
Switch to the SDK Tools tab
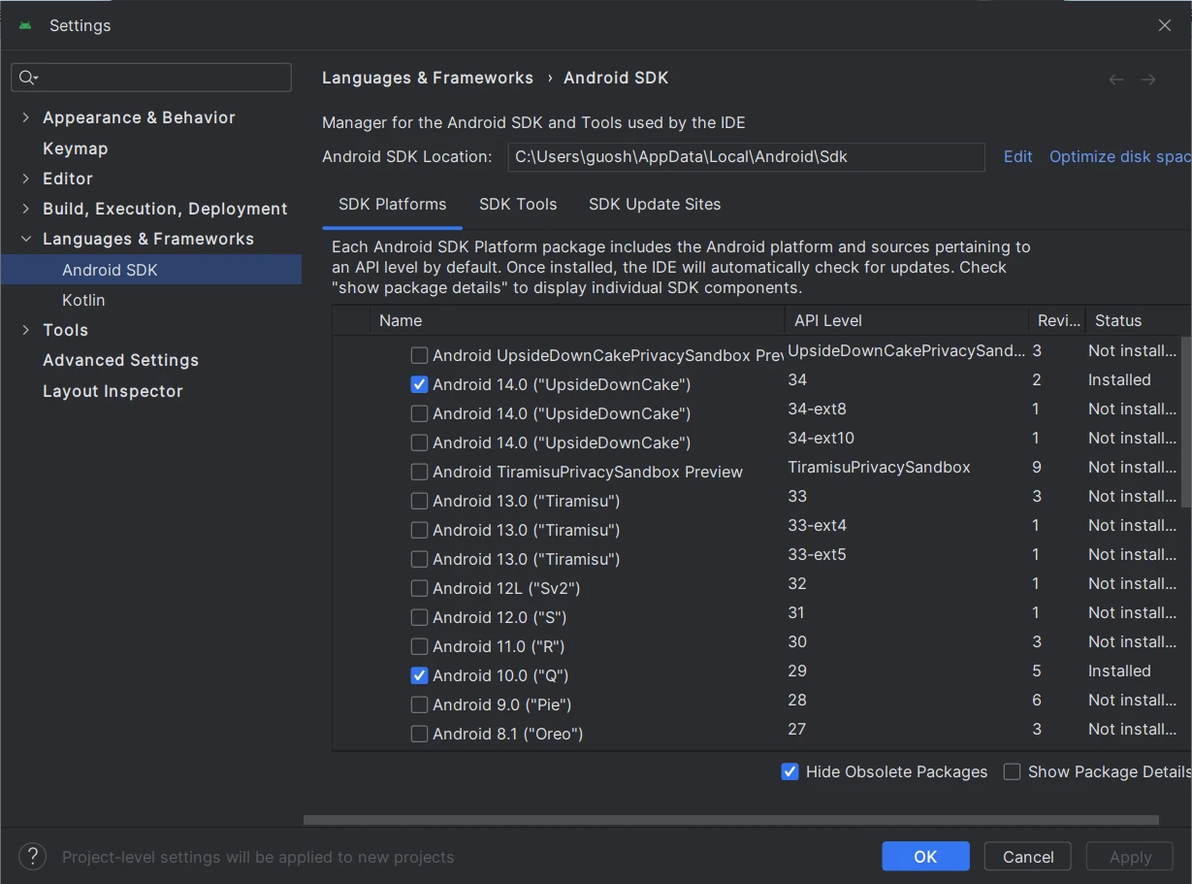point(518,204)
